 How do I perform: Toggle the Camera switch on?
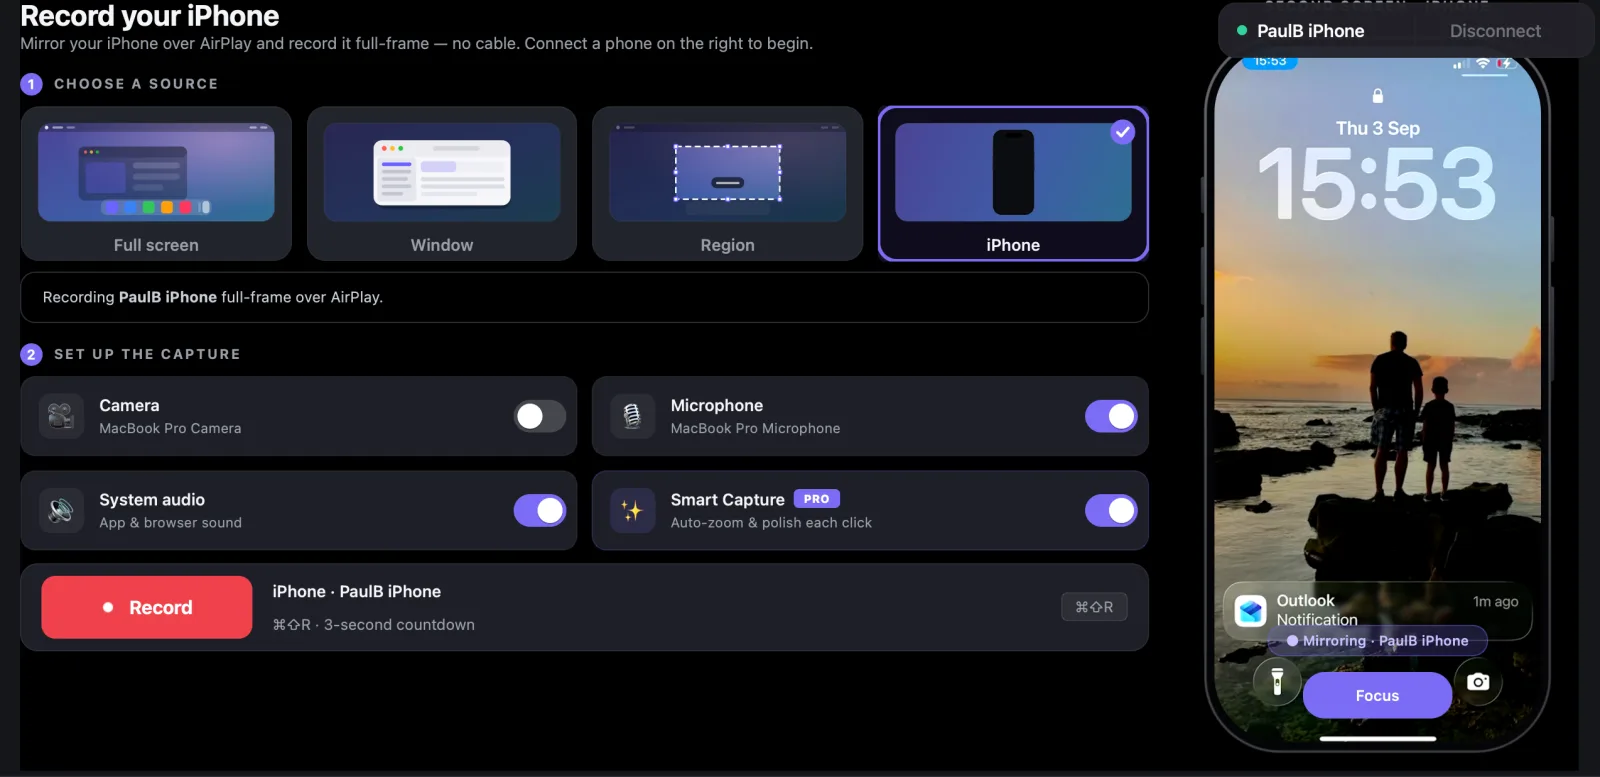pos(540,416)
